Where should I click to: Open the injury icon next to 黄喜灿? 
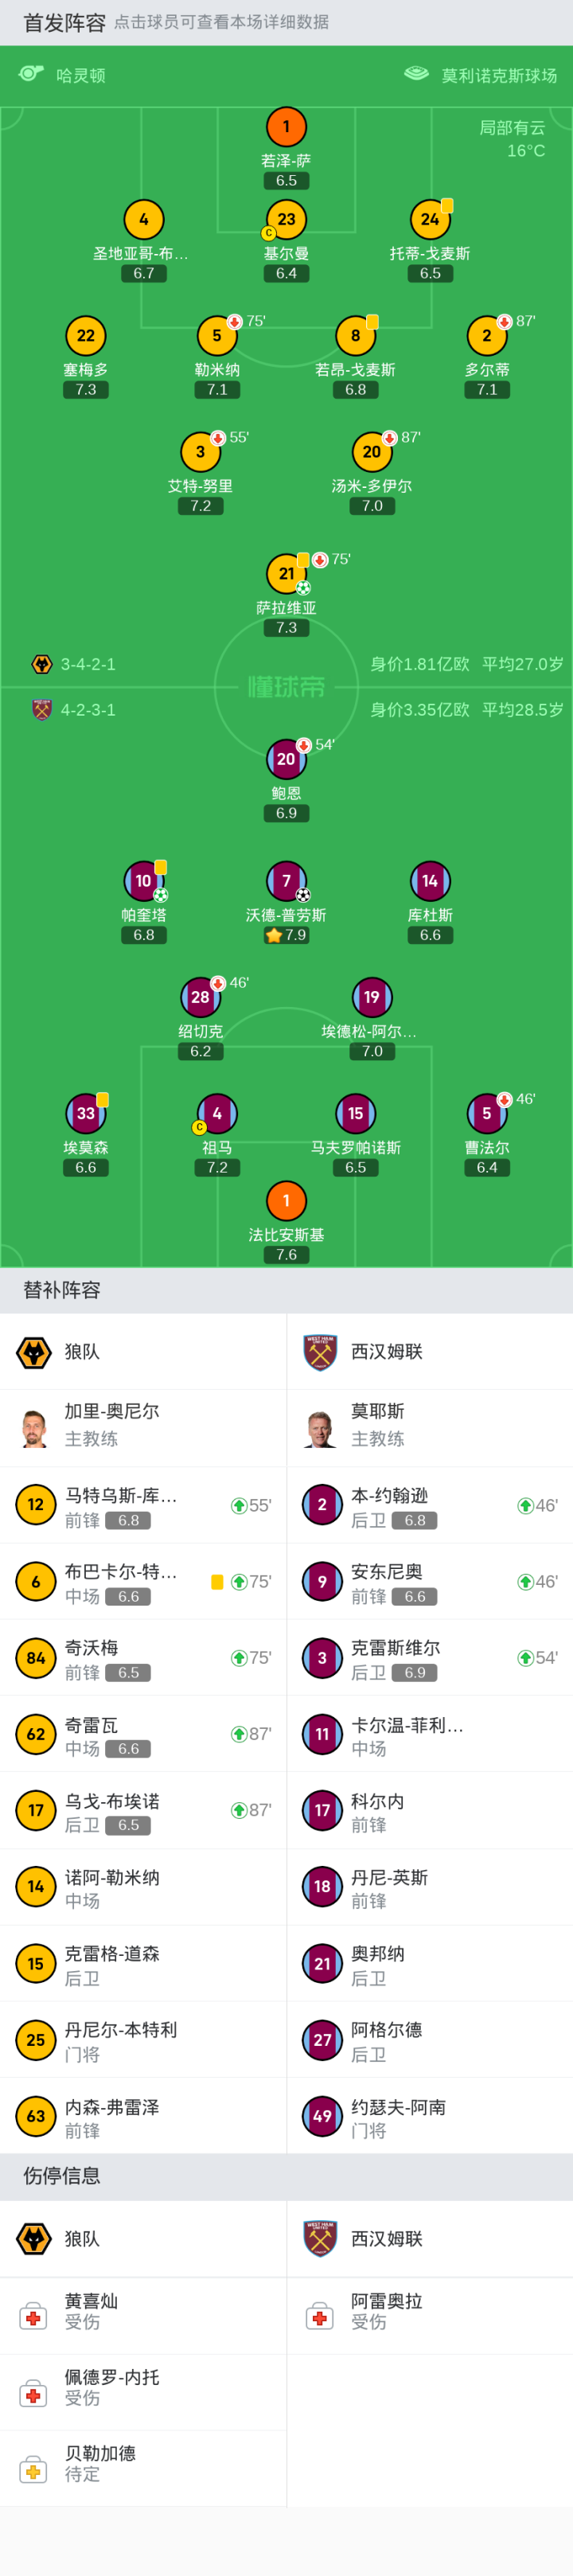point(33,2316)
